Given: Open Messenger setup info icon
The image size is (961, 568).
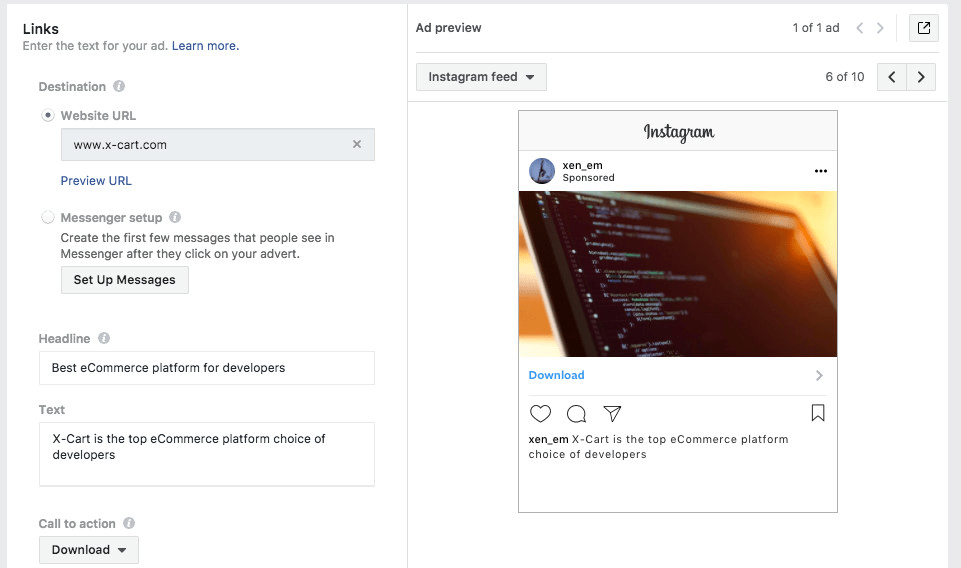Looking at the screenshot, I should click(x=175, y=217).
